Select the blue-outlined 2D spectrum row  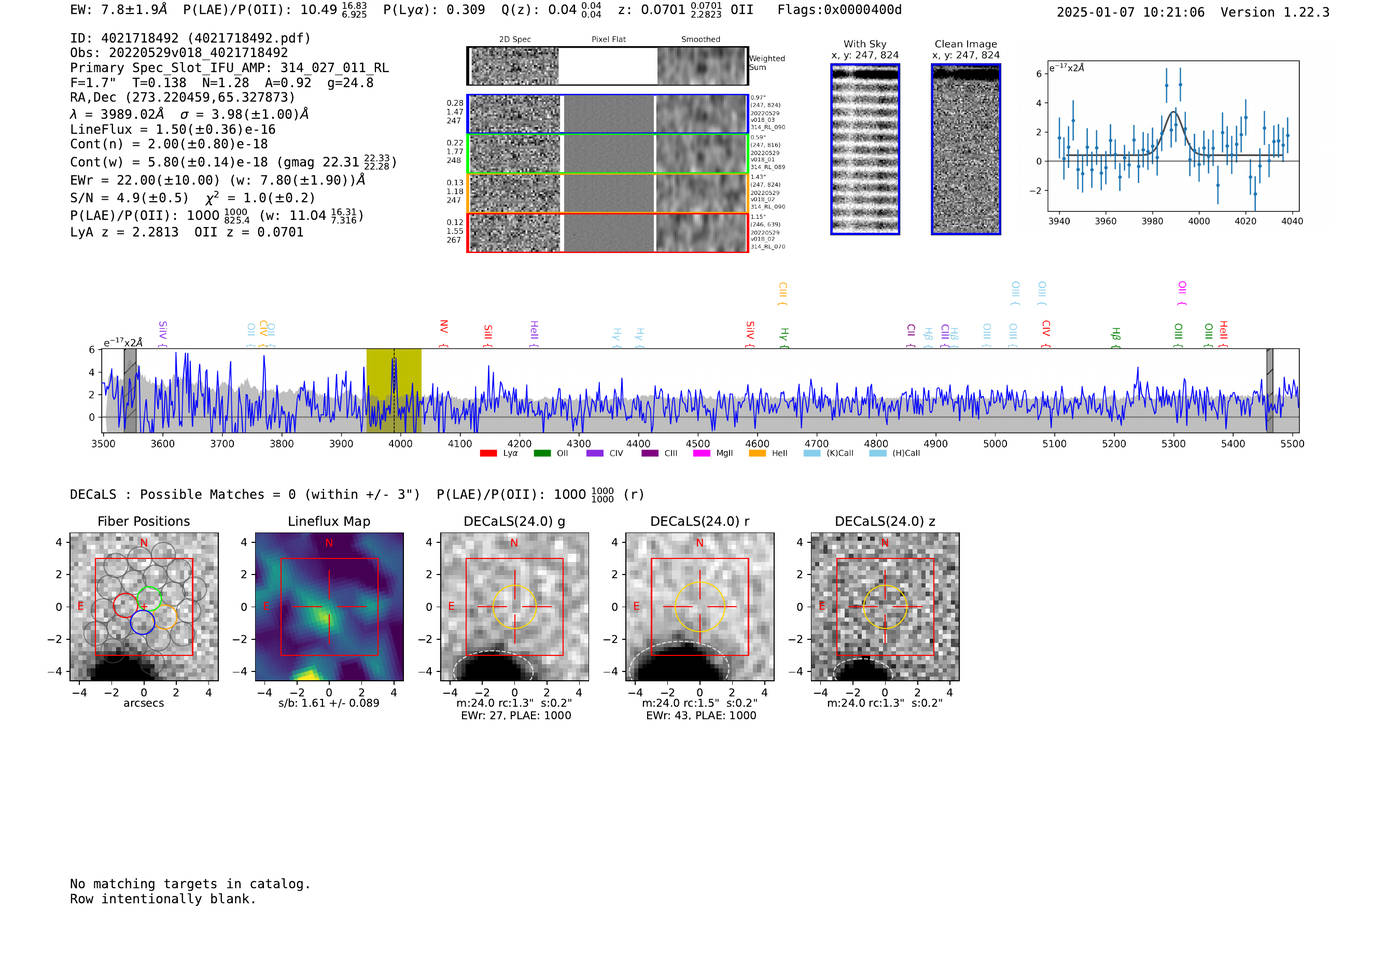[608, 114]
